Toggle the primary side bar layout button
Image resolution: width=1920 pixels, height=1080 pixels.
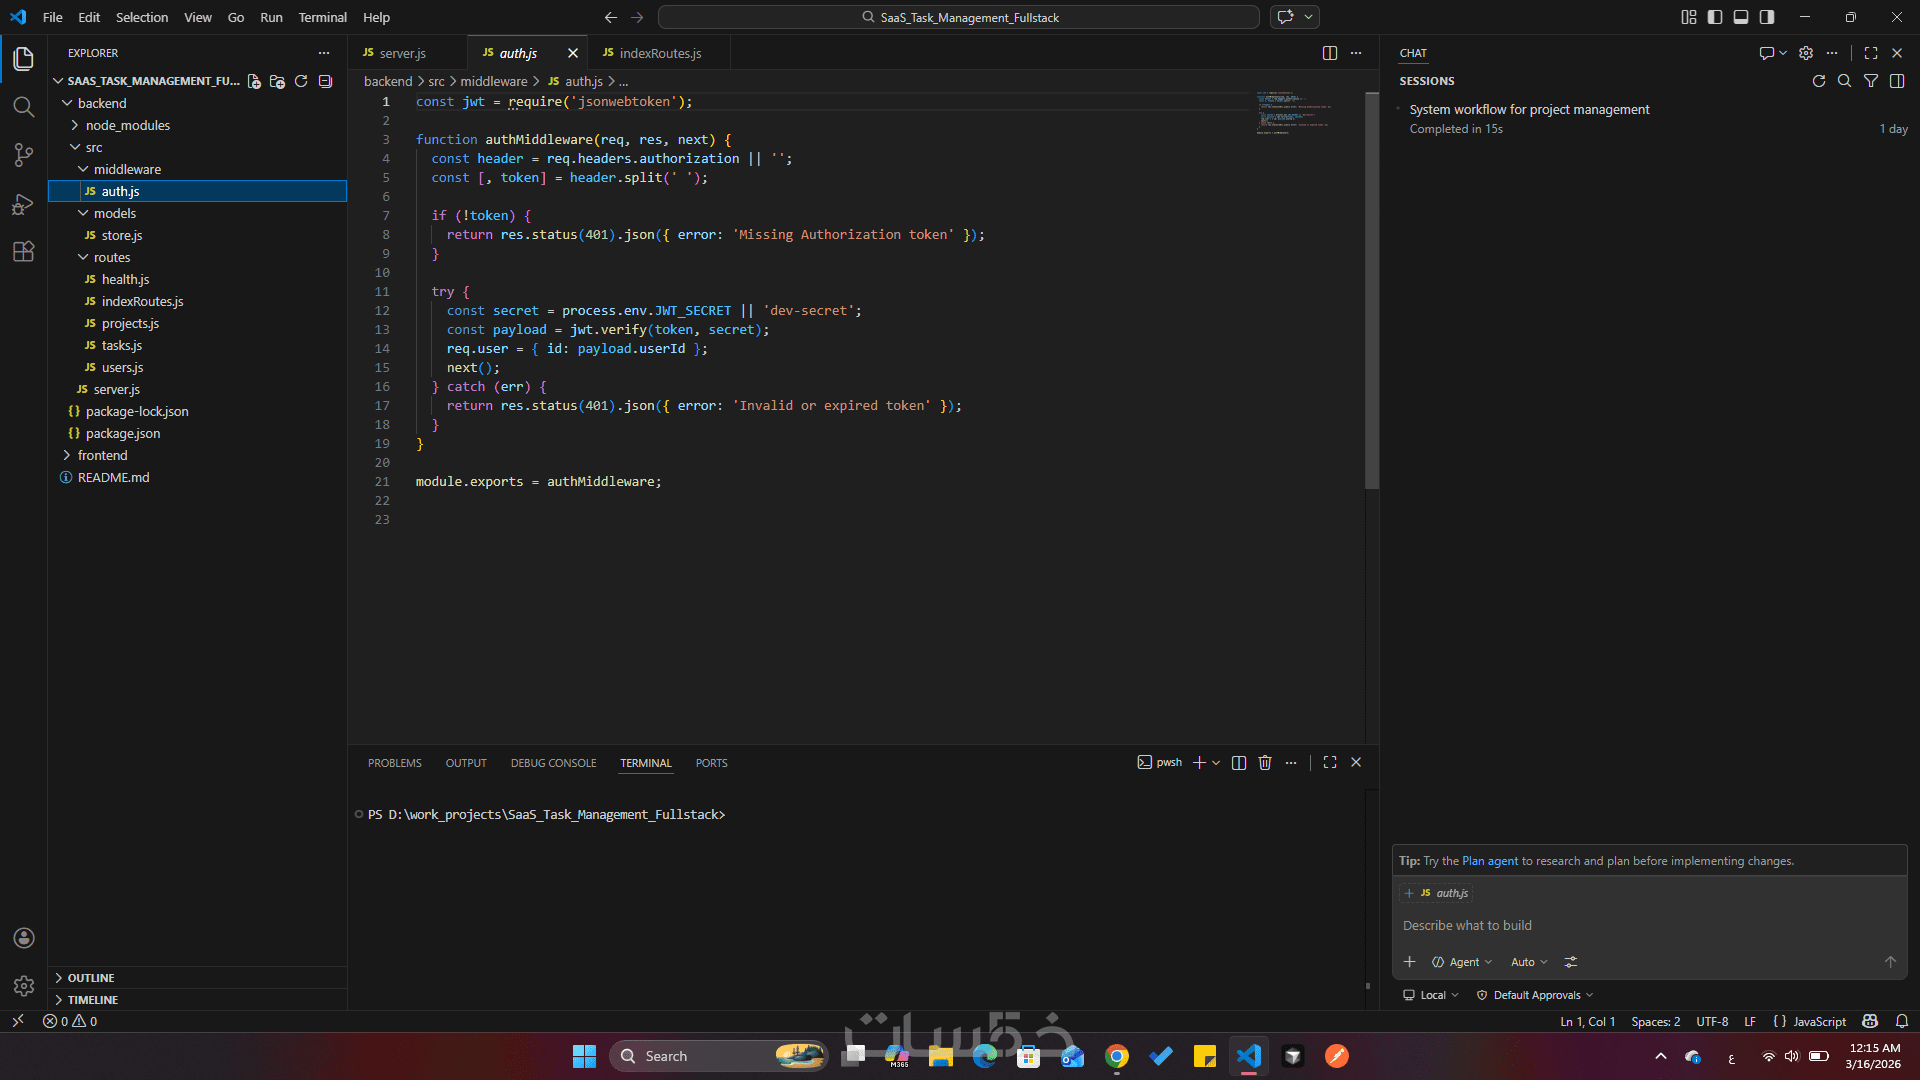(1715, 17)
